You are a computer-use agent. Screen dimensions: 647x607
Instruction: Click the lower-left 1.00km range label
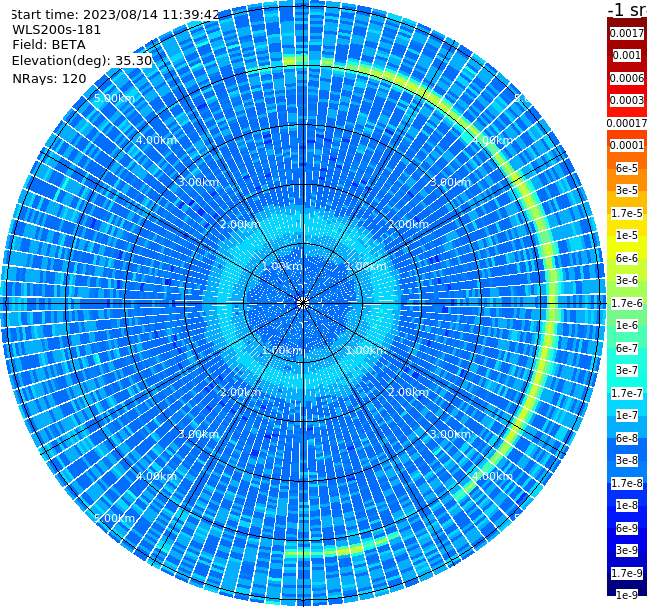tap(282, 350)
